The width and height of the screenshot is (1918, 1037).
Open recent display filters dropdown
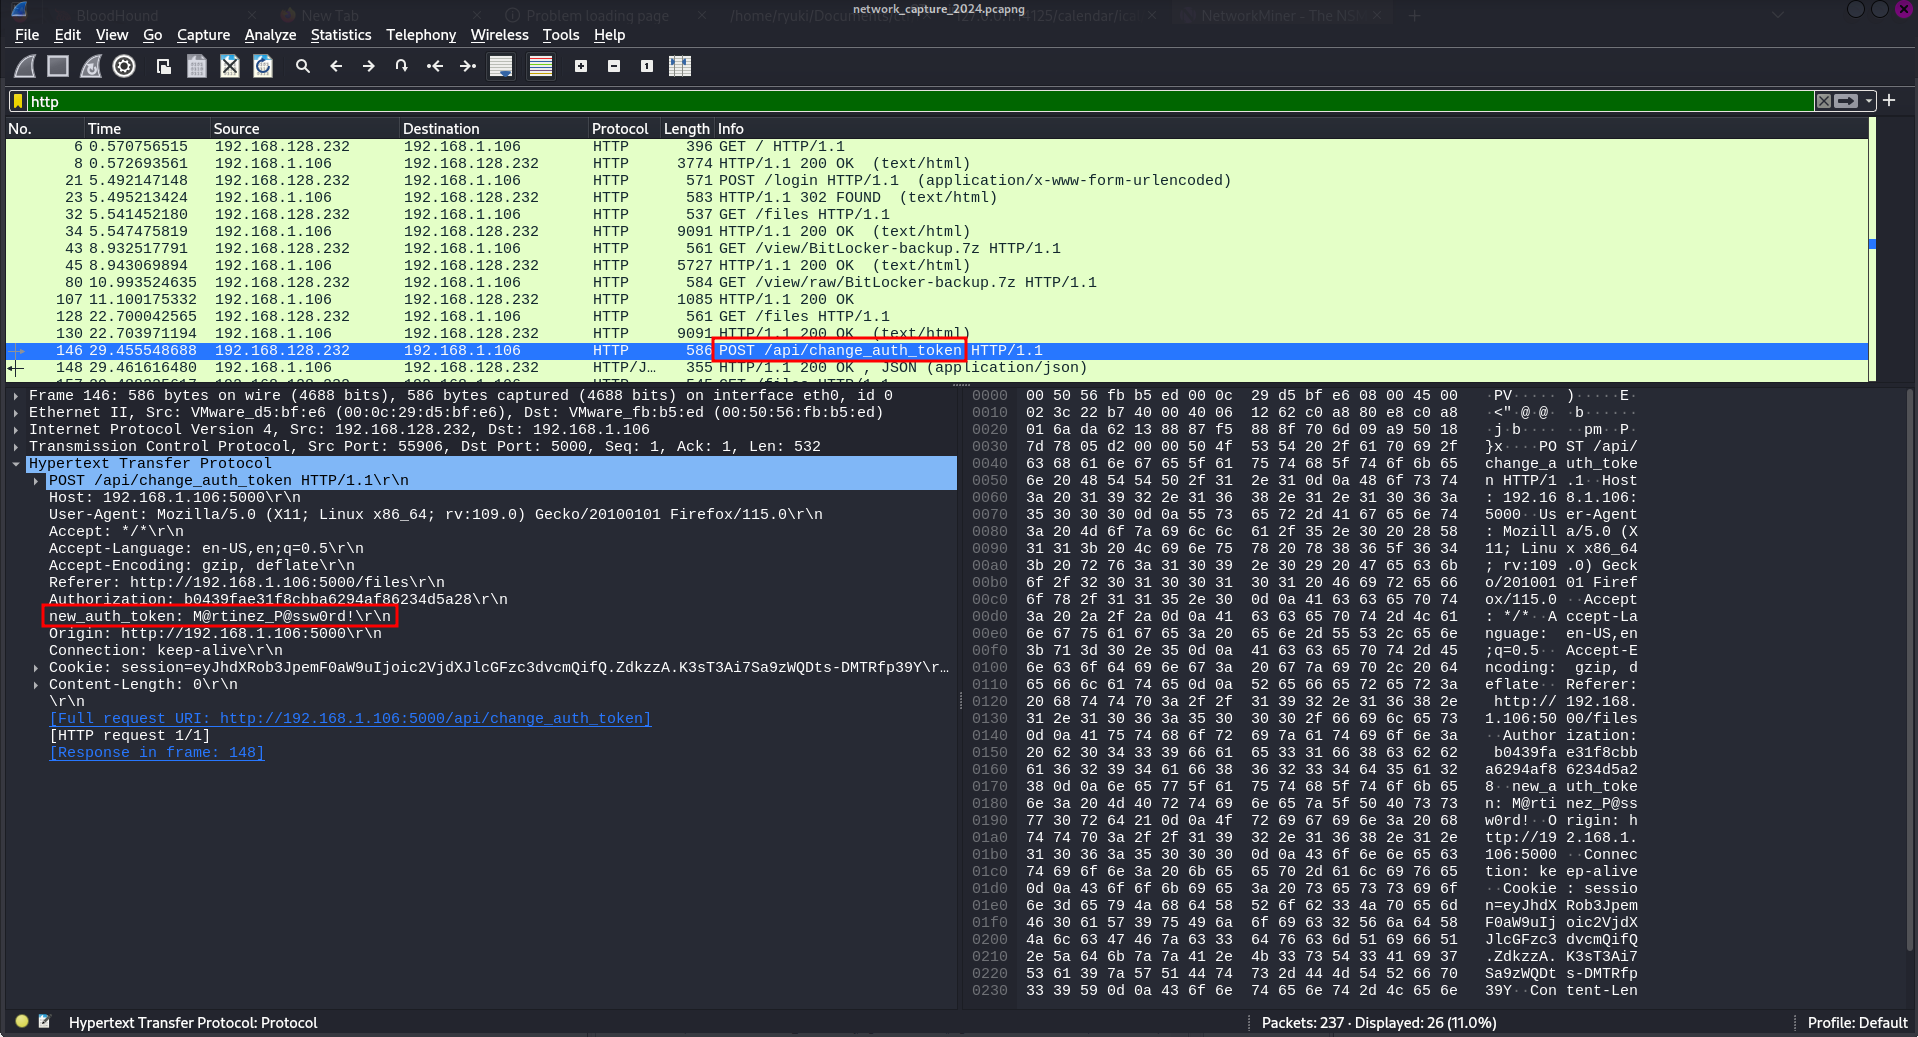tap(1869, 101)
